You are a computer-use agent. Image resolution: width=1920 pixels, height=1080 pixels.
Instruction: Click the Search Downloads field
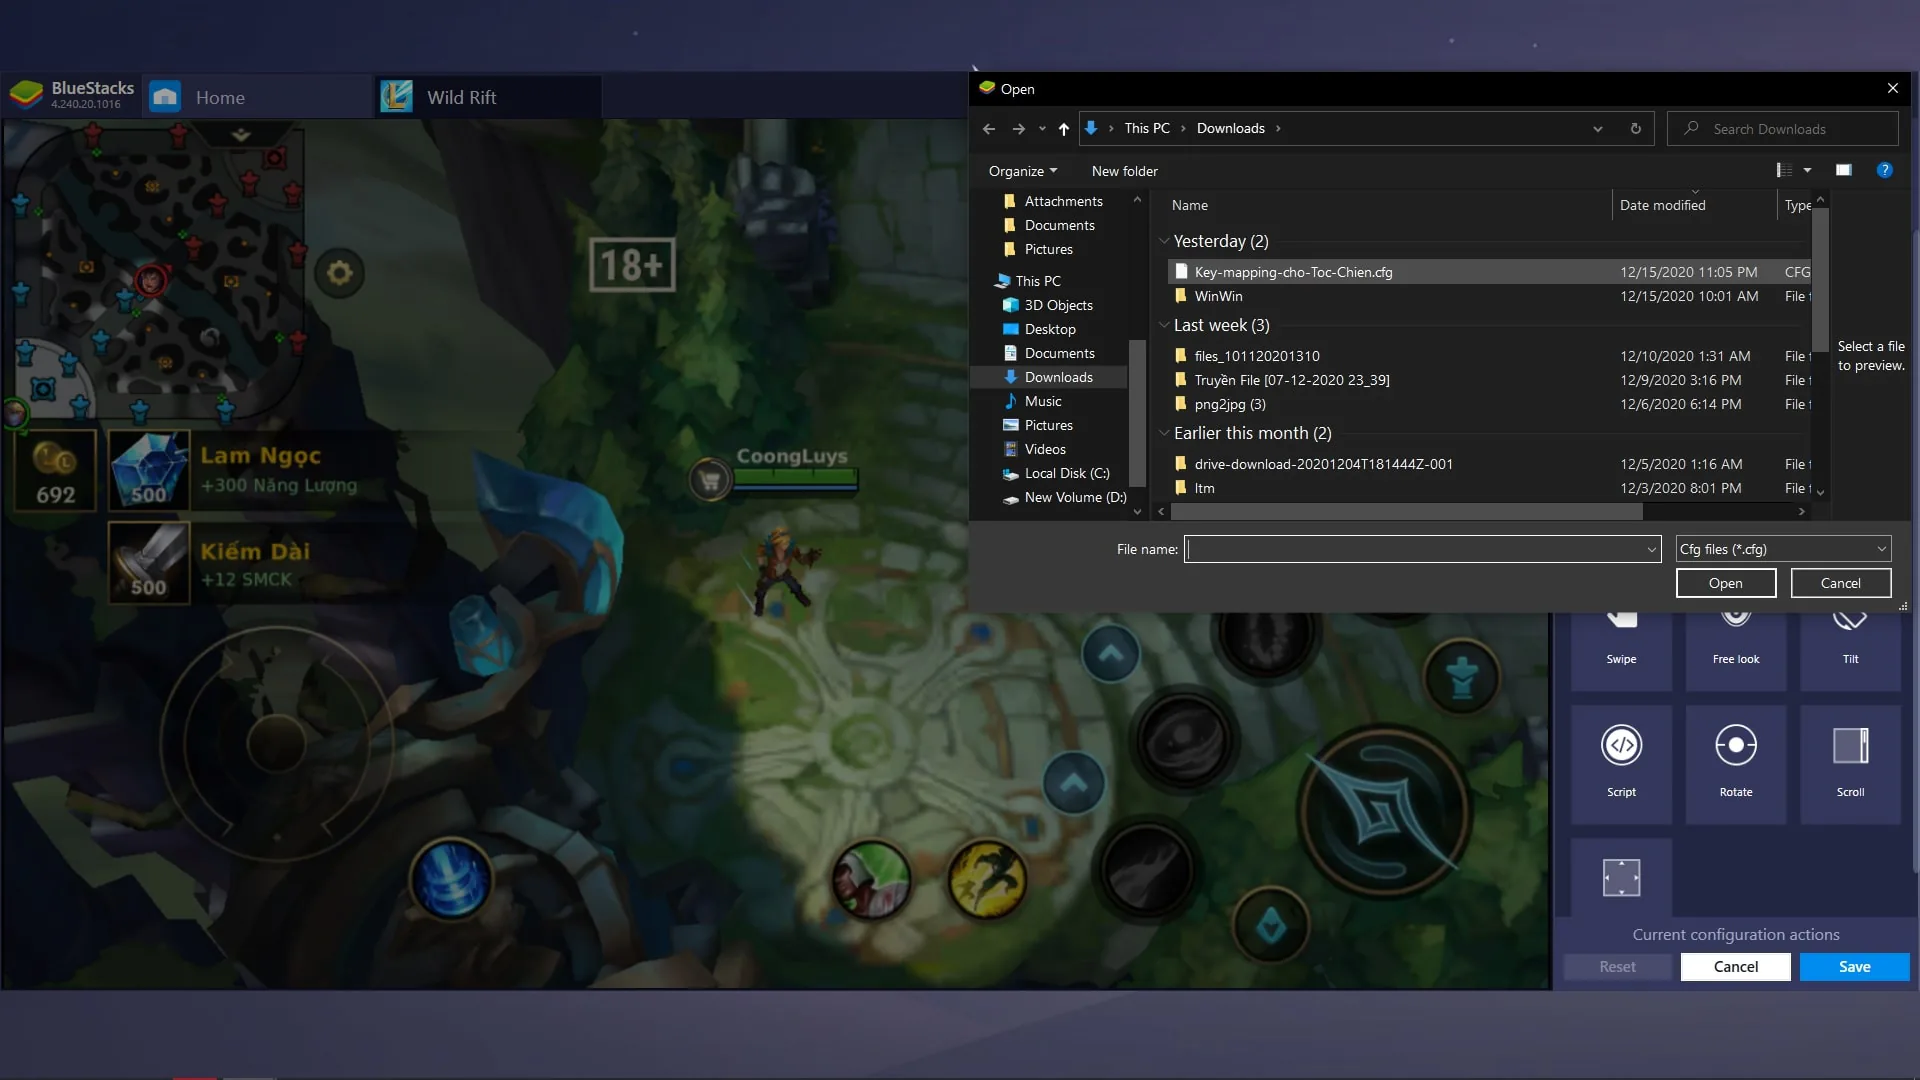click(1783, 128)
